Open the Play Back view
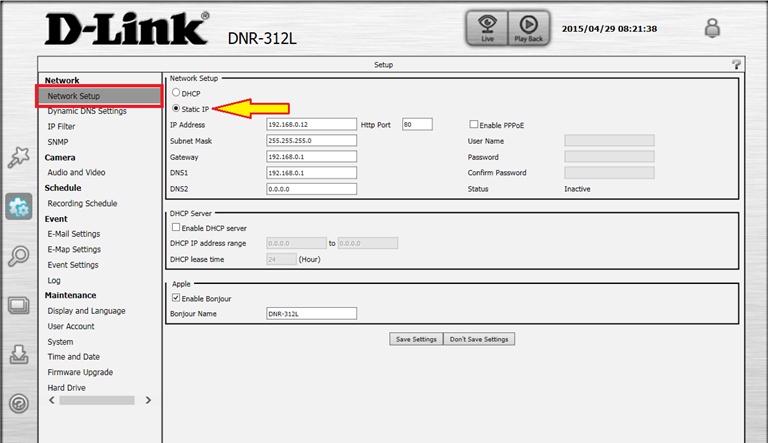Image resolution: width=768 pixels, height=443 pixels. pos(529,29)
